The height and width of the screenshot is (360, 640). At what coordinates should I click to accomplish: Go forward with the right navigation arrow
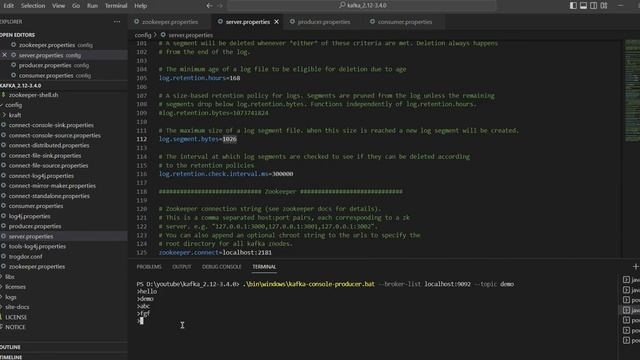pyautogui.click(x=220, y=6)
